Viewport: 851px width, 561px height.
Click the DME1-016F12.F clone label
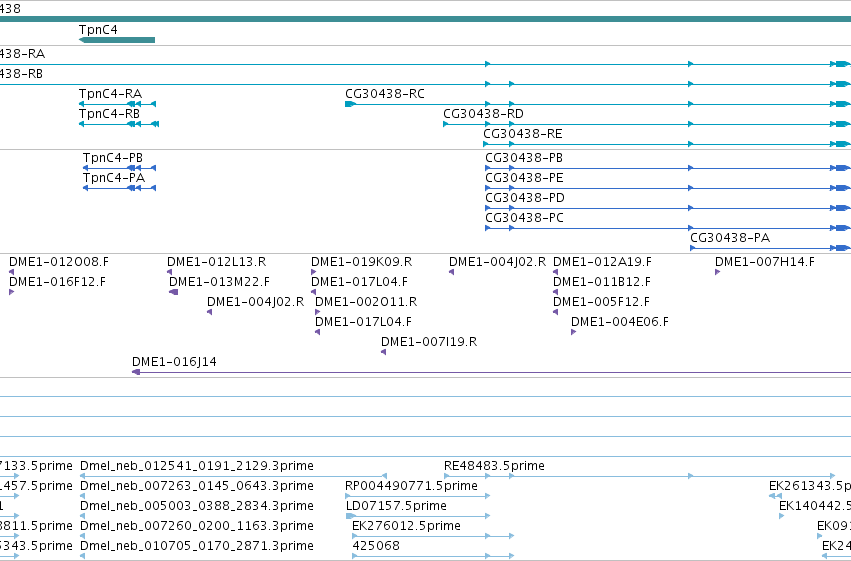[58, 282]
